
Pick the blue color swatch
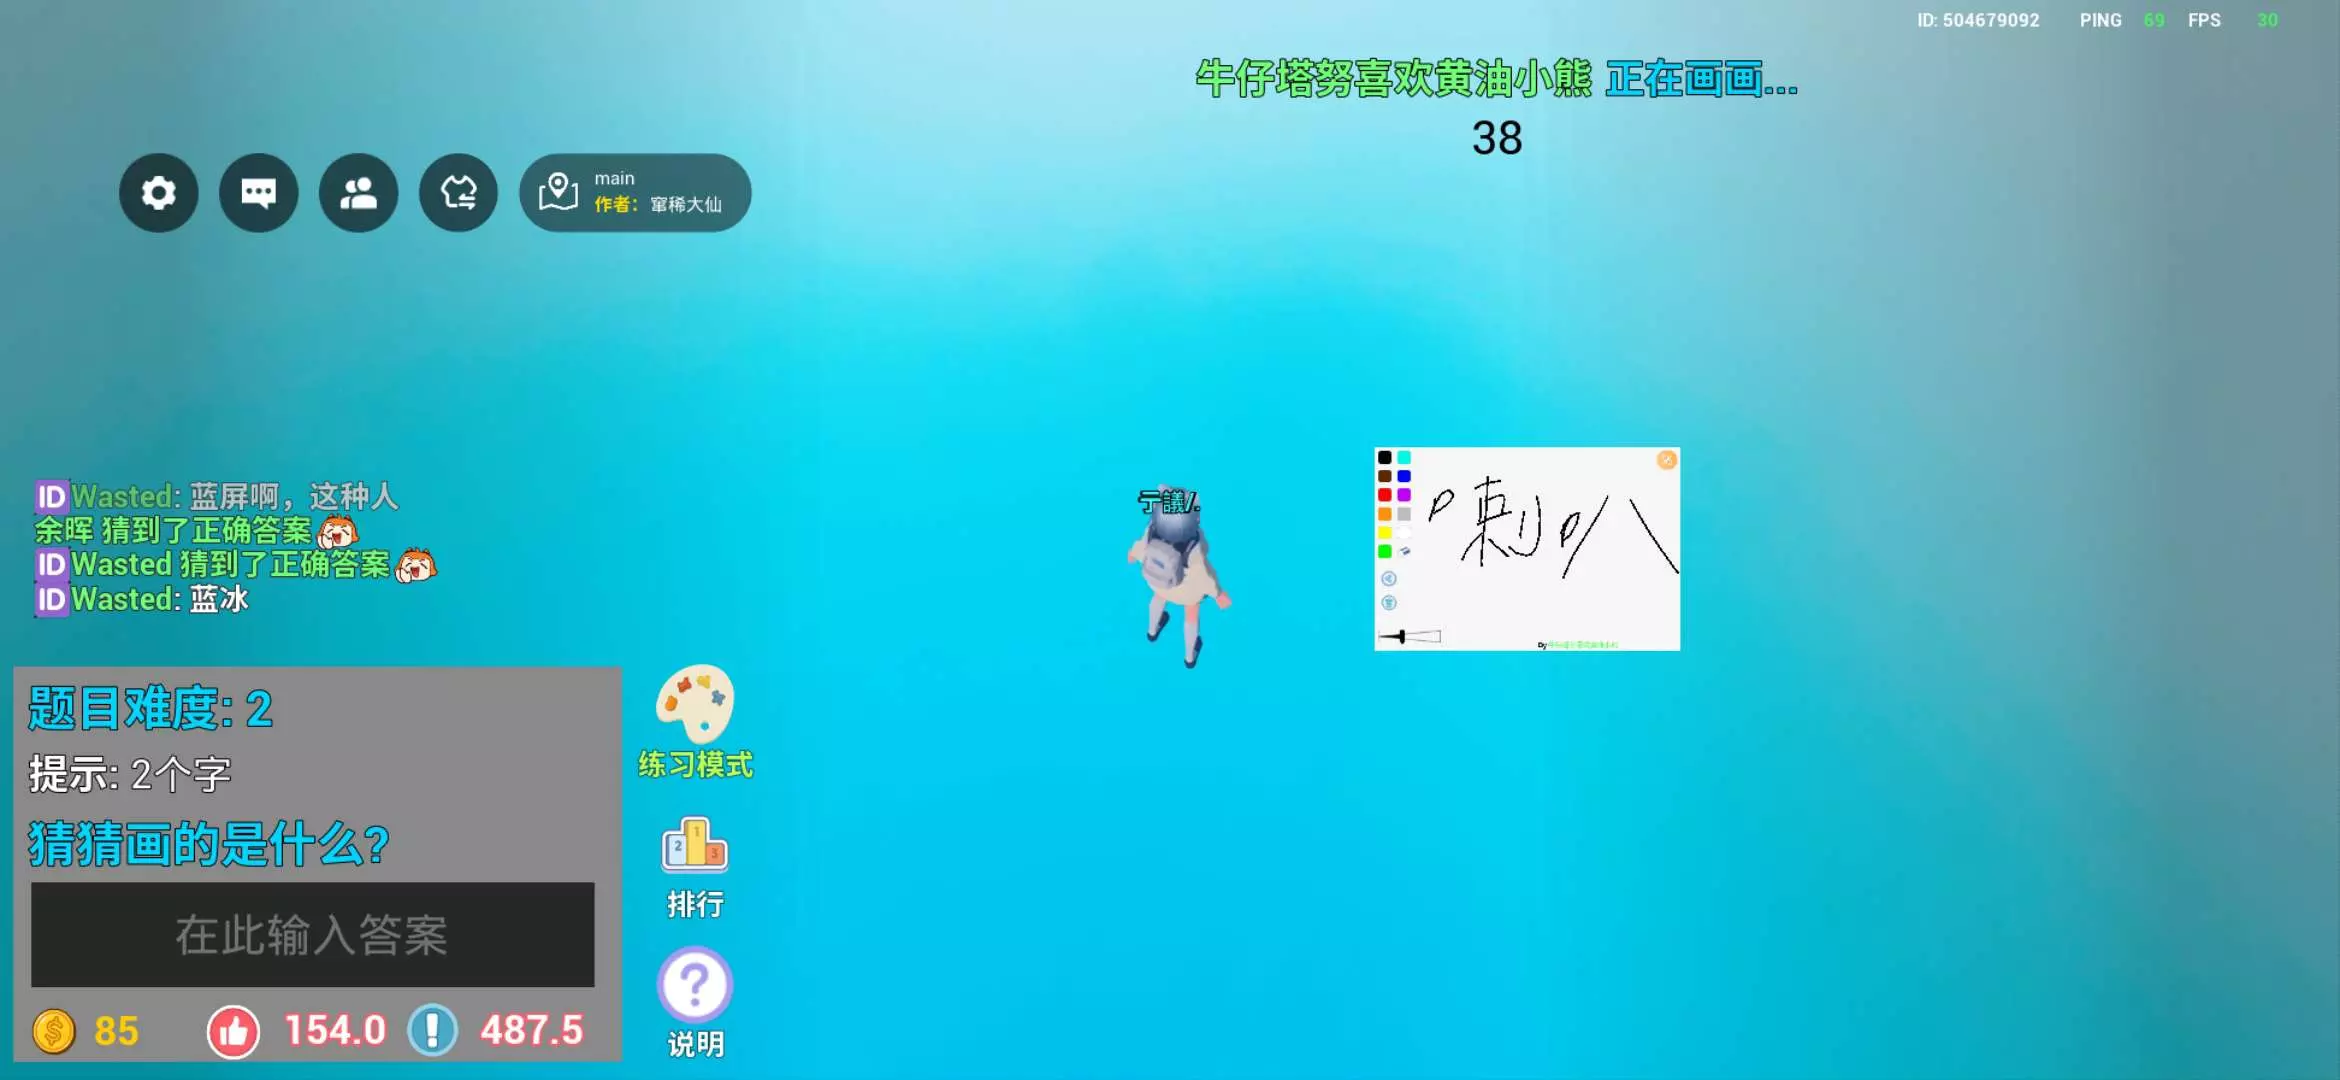coord(1404,477)
